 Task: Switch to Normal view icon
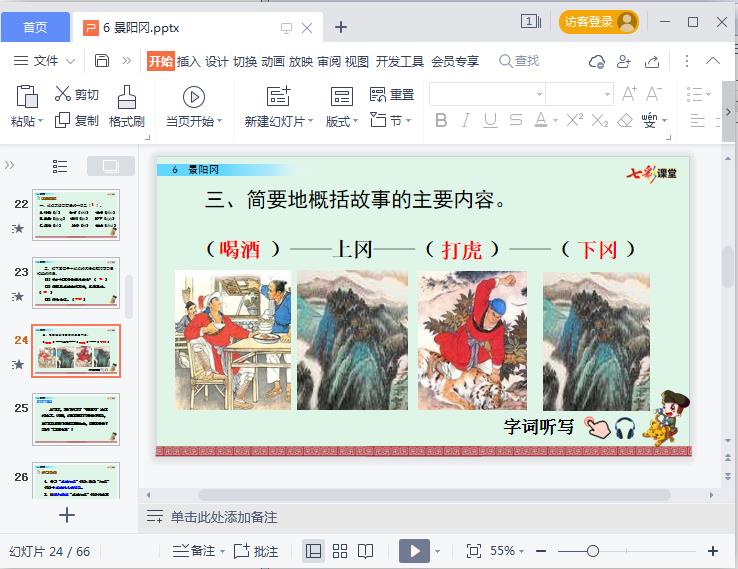click(x=313, y=551)
